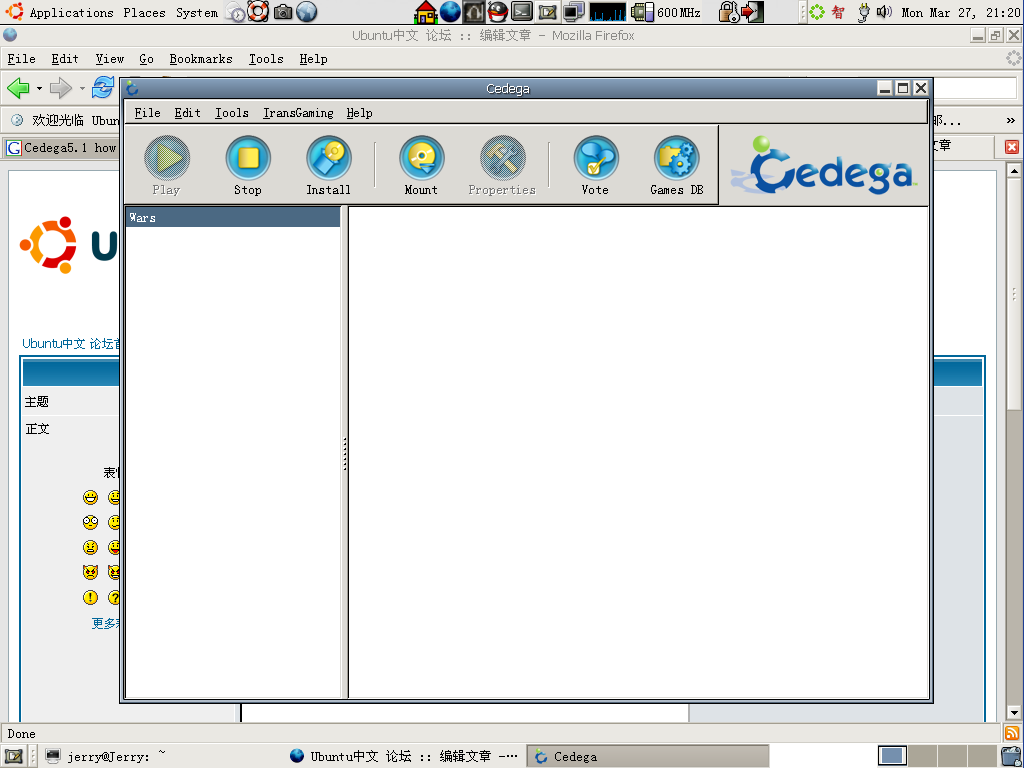This screenshot has height=768, width=1024.
Task: Show more bookmarks via toolbar chevron
Action: [1010, 120]
